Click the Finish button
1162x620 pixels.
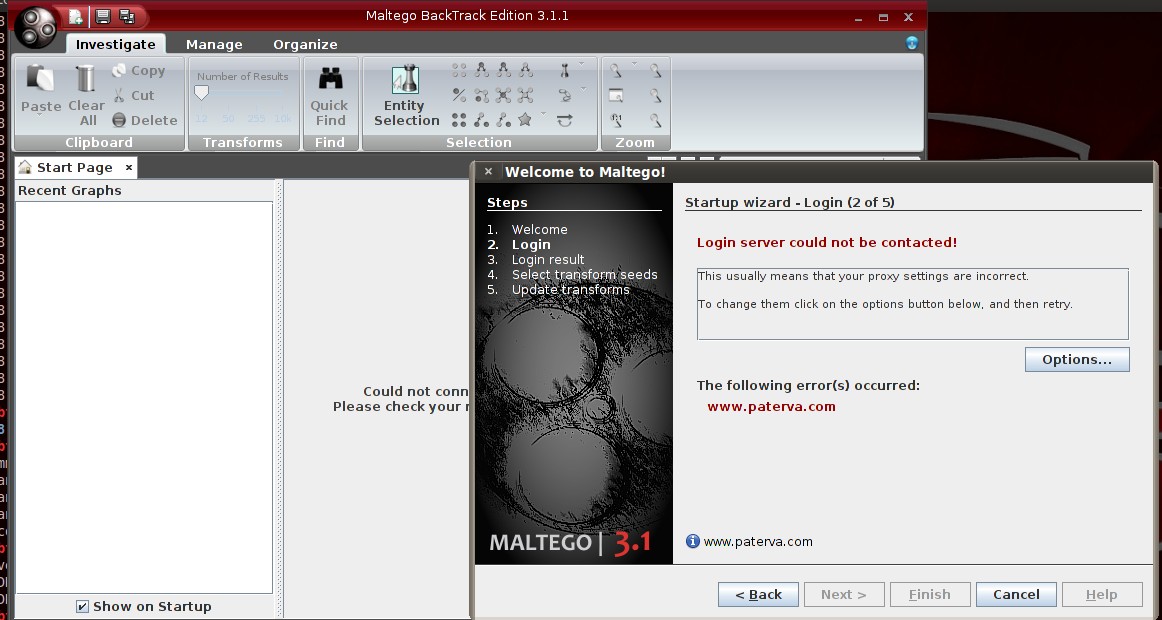point(929,594)
